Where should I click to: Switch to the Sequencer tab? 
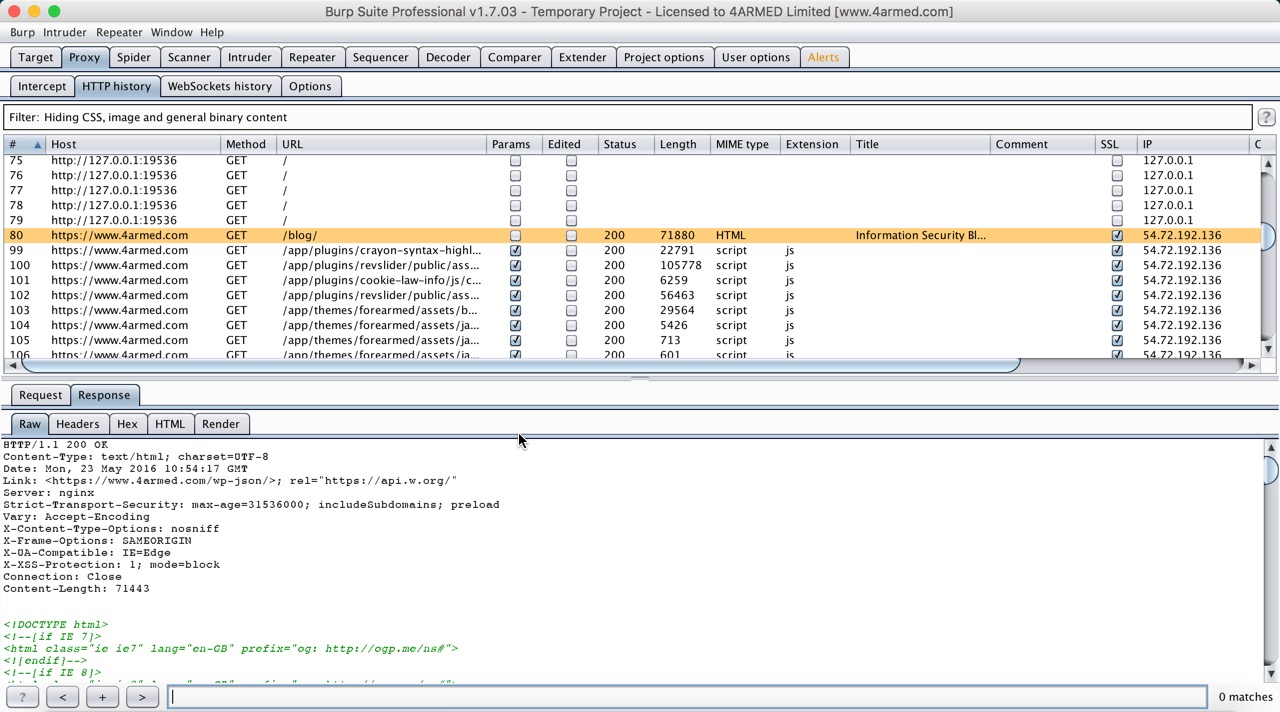click(381, 57)
